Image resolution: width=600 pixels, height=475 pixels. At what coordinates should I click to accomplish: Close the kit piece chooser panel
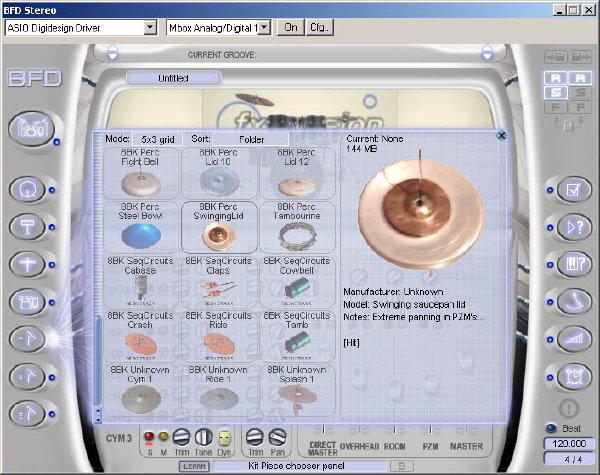[x=501, y=135]
